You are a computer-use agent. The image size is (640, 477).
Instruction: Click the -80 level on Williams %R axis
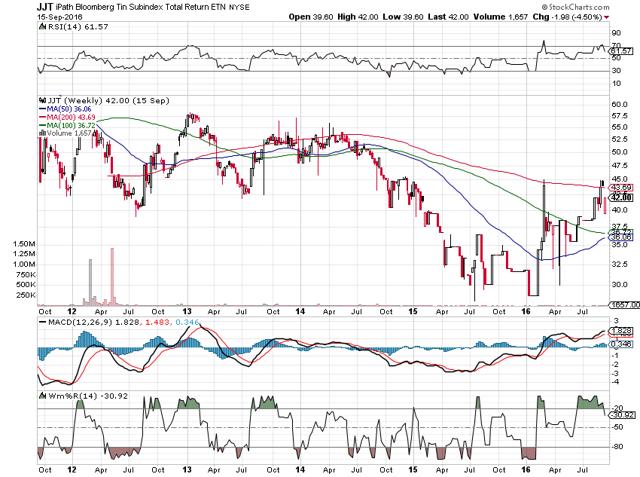(x=616, y=447)
